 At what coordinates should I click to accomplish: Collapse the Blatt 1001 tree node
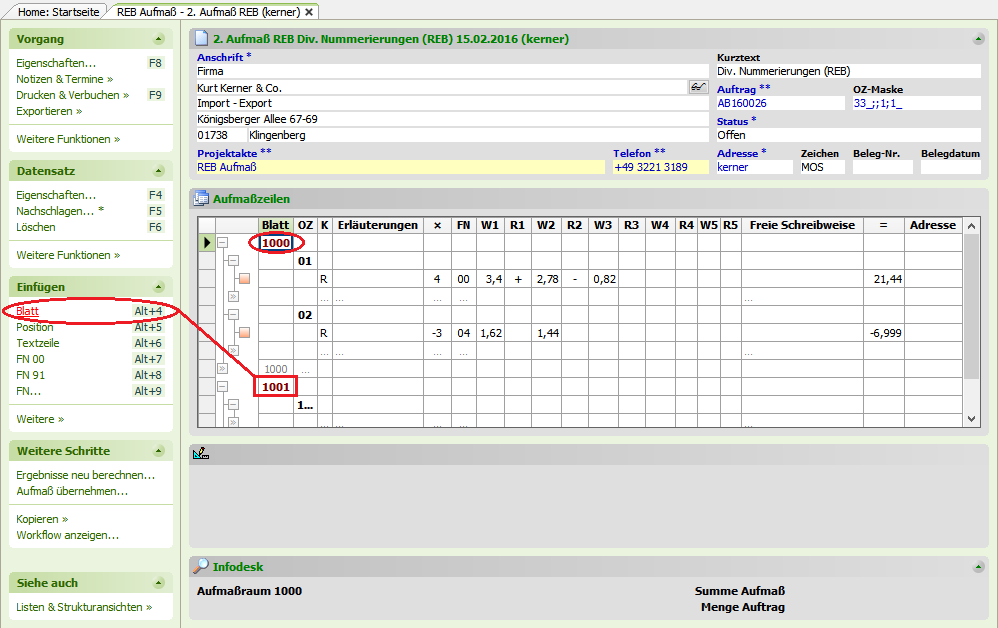tap(223, 386)
